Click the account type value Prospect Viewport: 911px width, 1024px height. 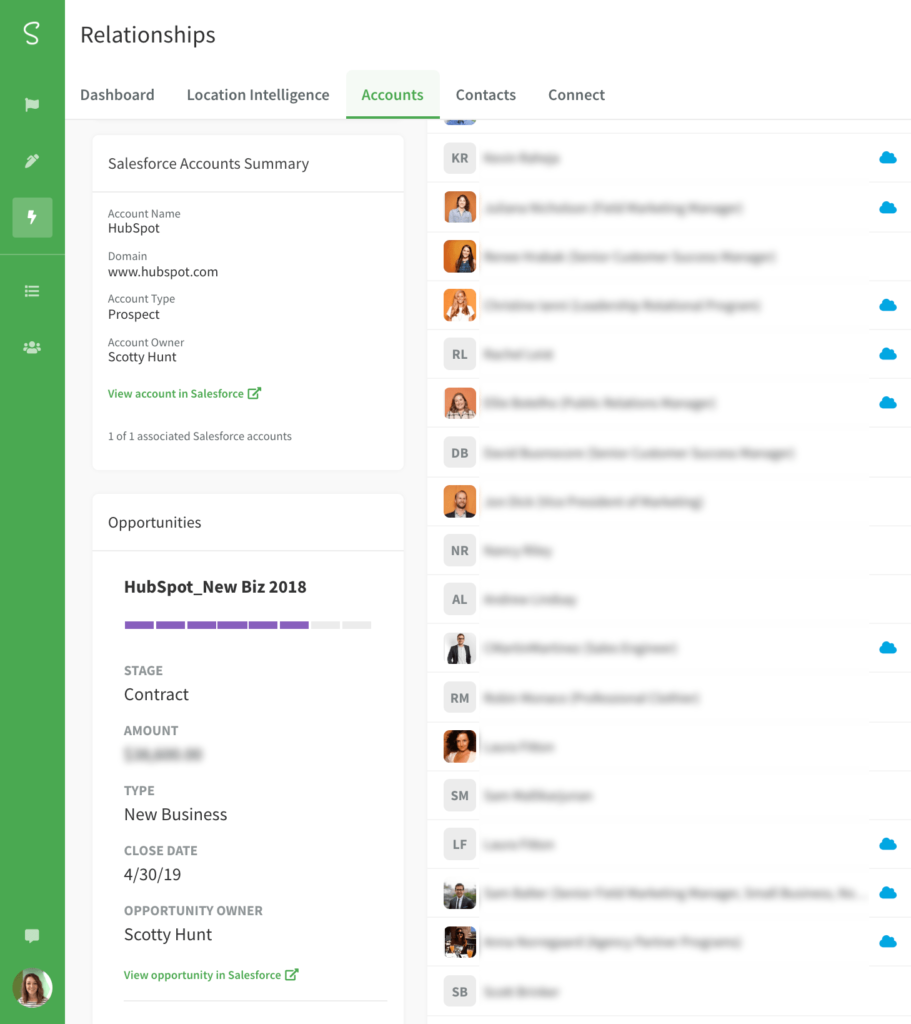(134, 315)
